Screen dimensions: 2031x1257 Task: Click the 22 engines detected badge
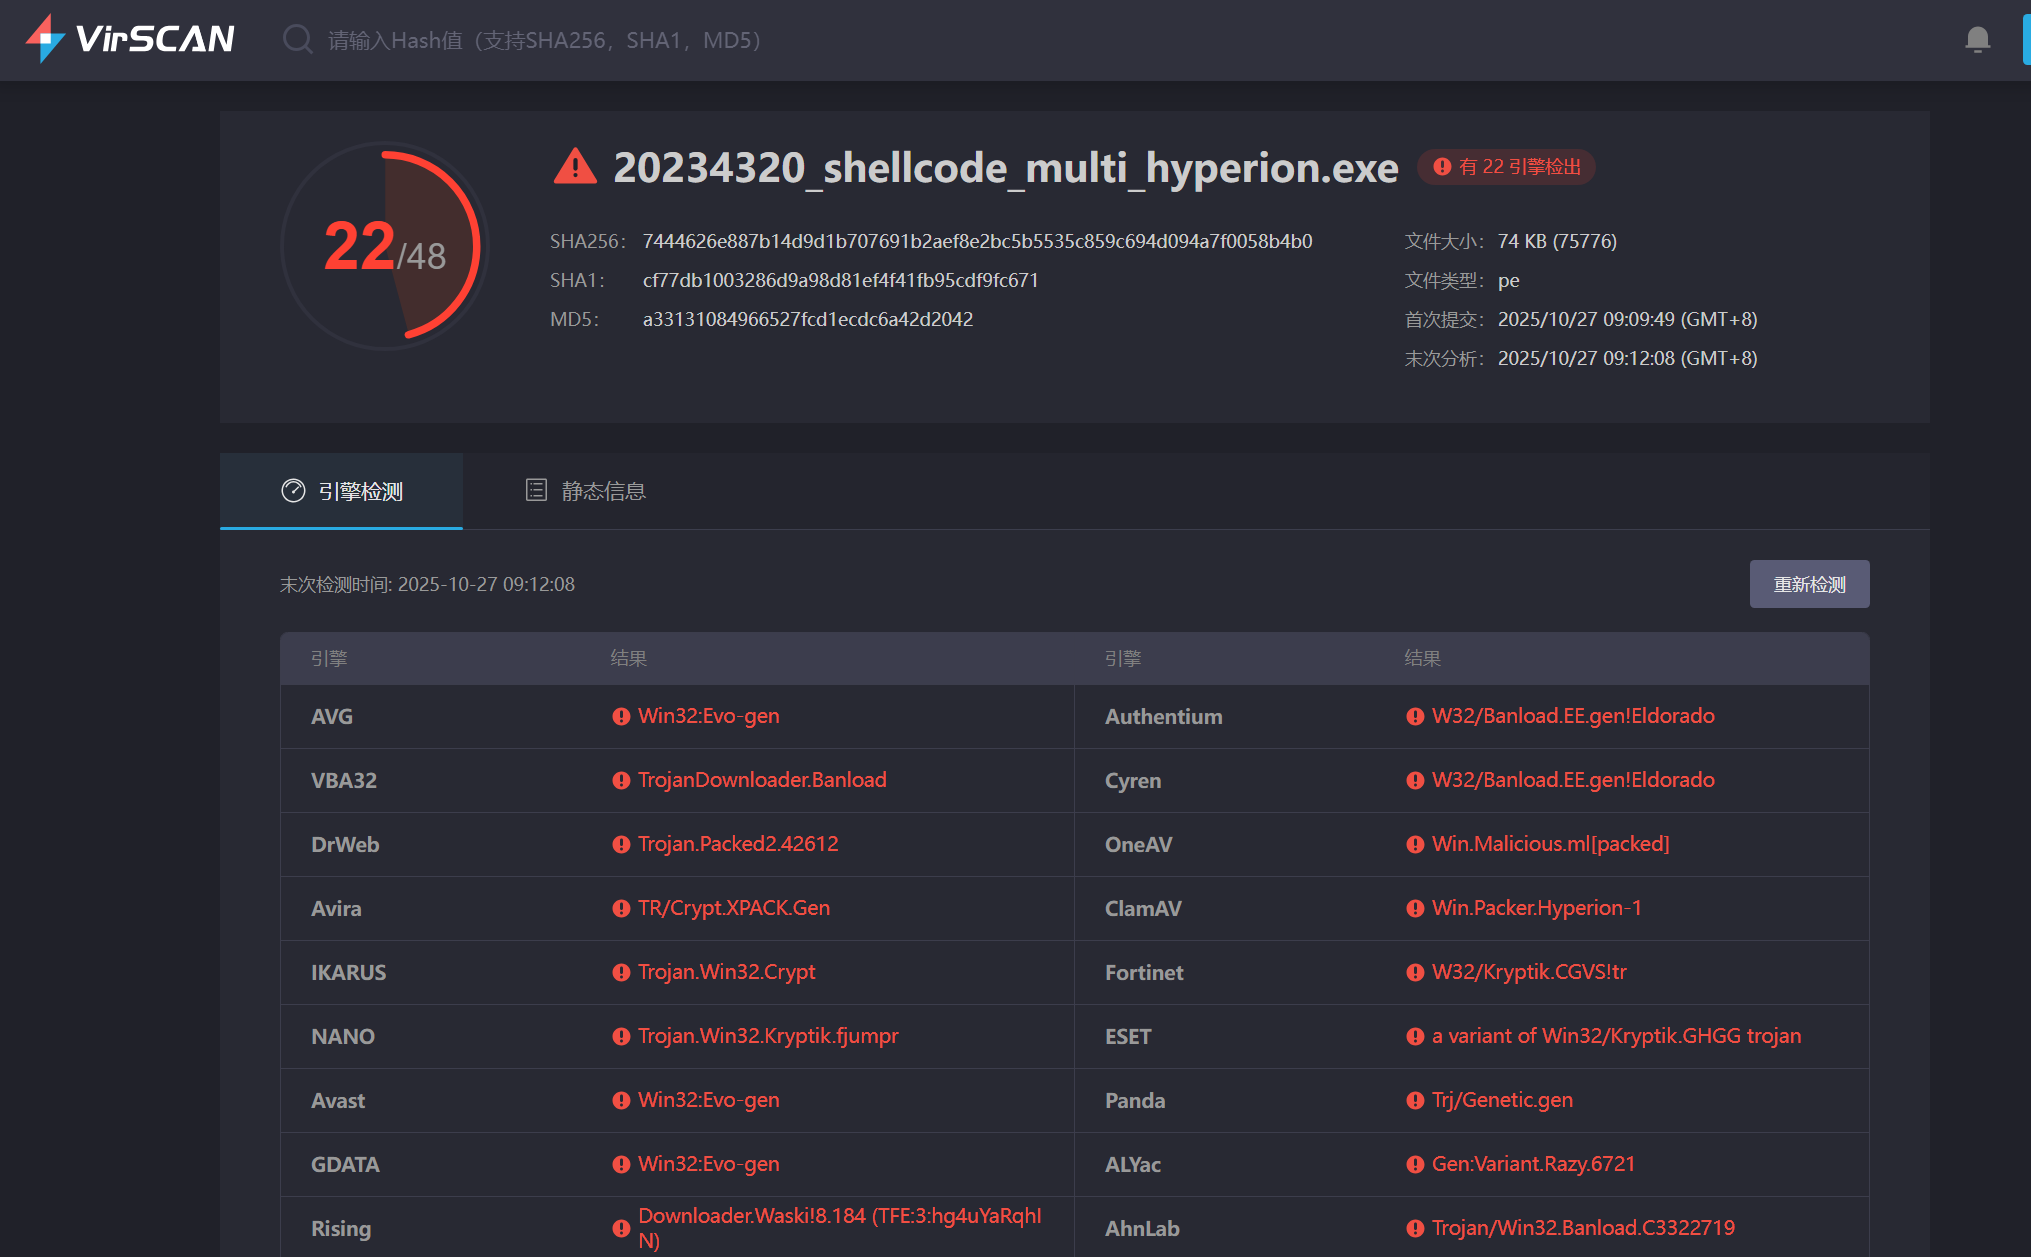tap(1507, 167)
